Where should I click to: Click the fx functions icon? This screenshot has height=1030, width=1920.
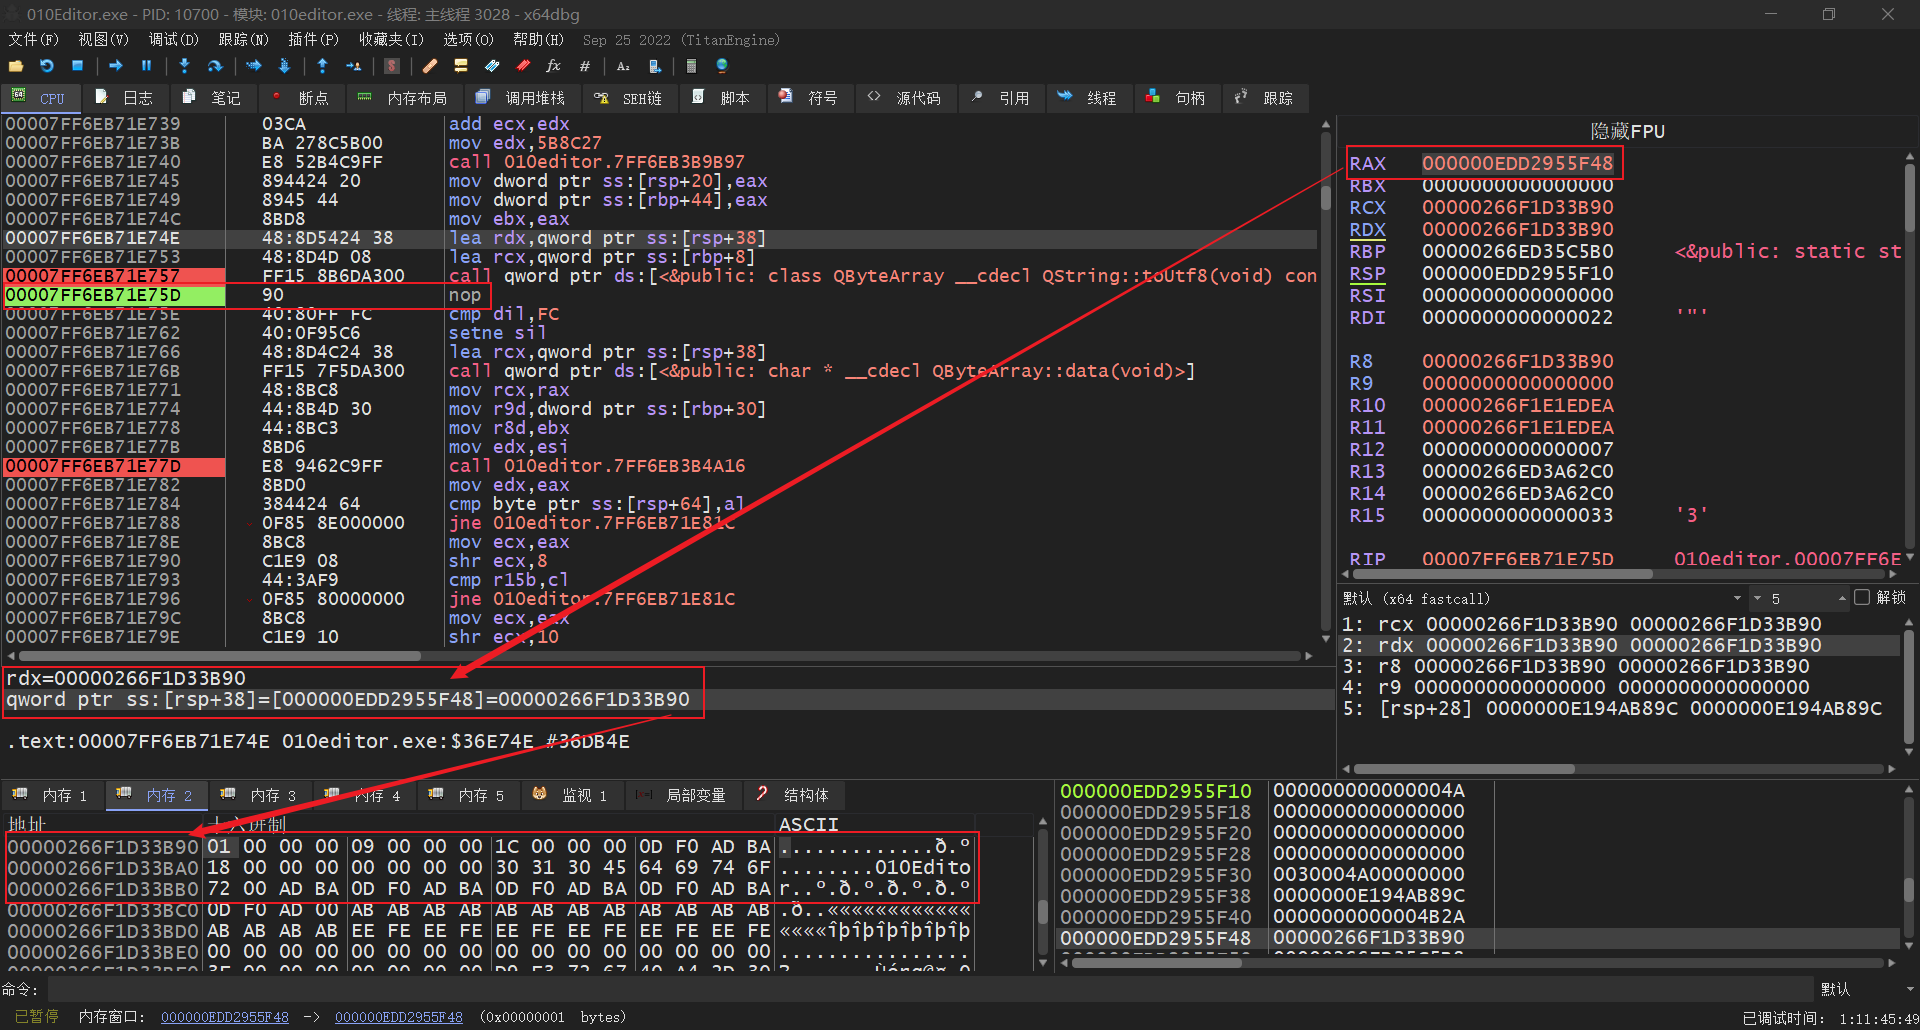point(553,66)
